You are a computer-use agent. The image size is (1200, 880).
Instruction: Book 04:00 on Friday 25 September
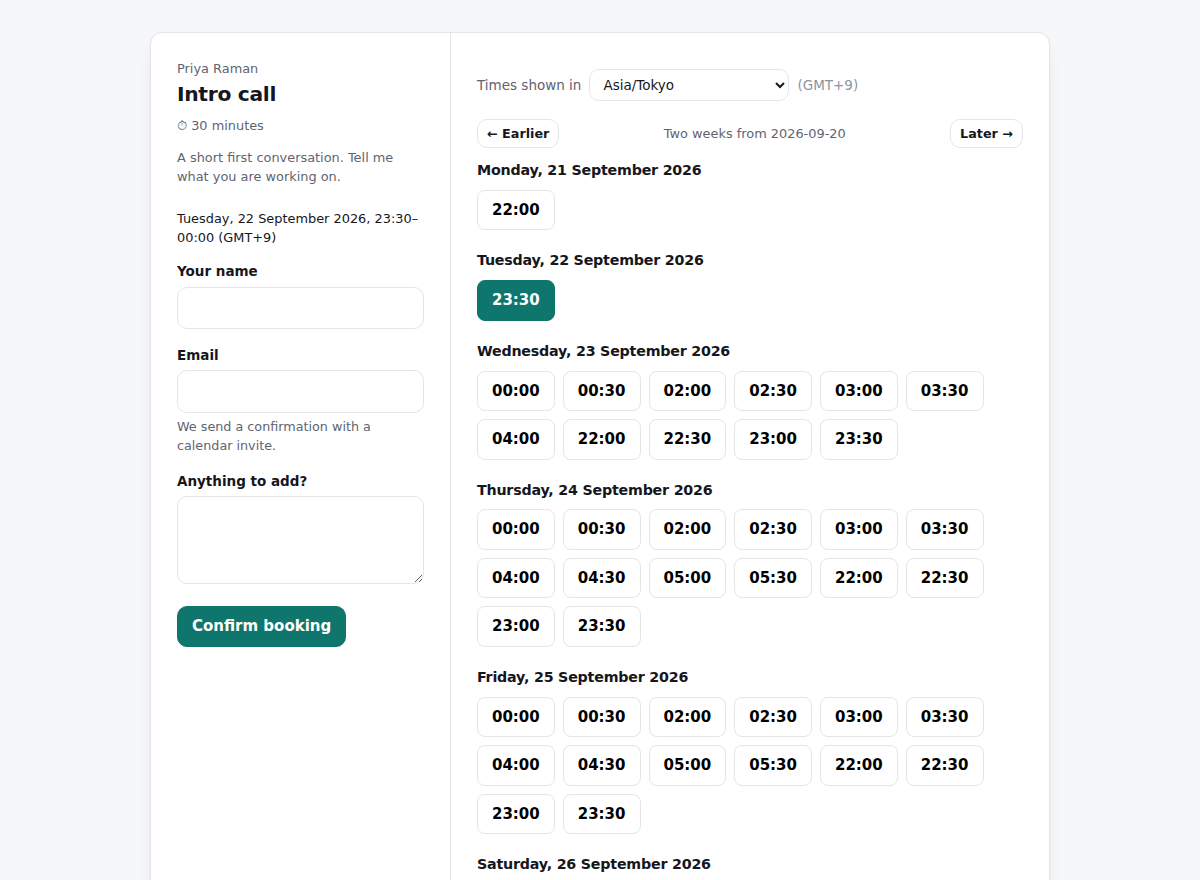516,765
